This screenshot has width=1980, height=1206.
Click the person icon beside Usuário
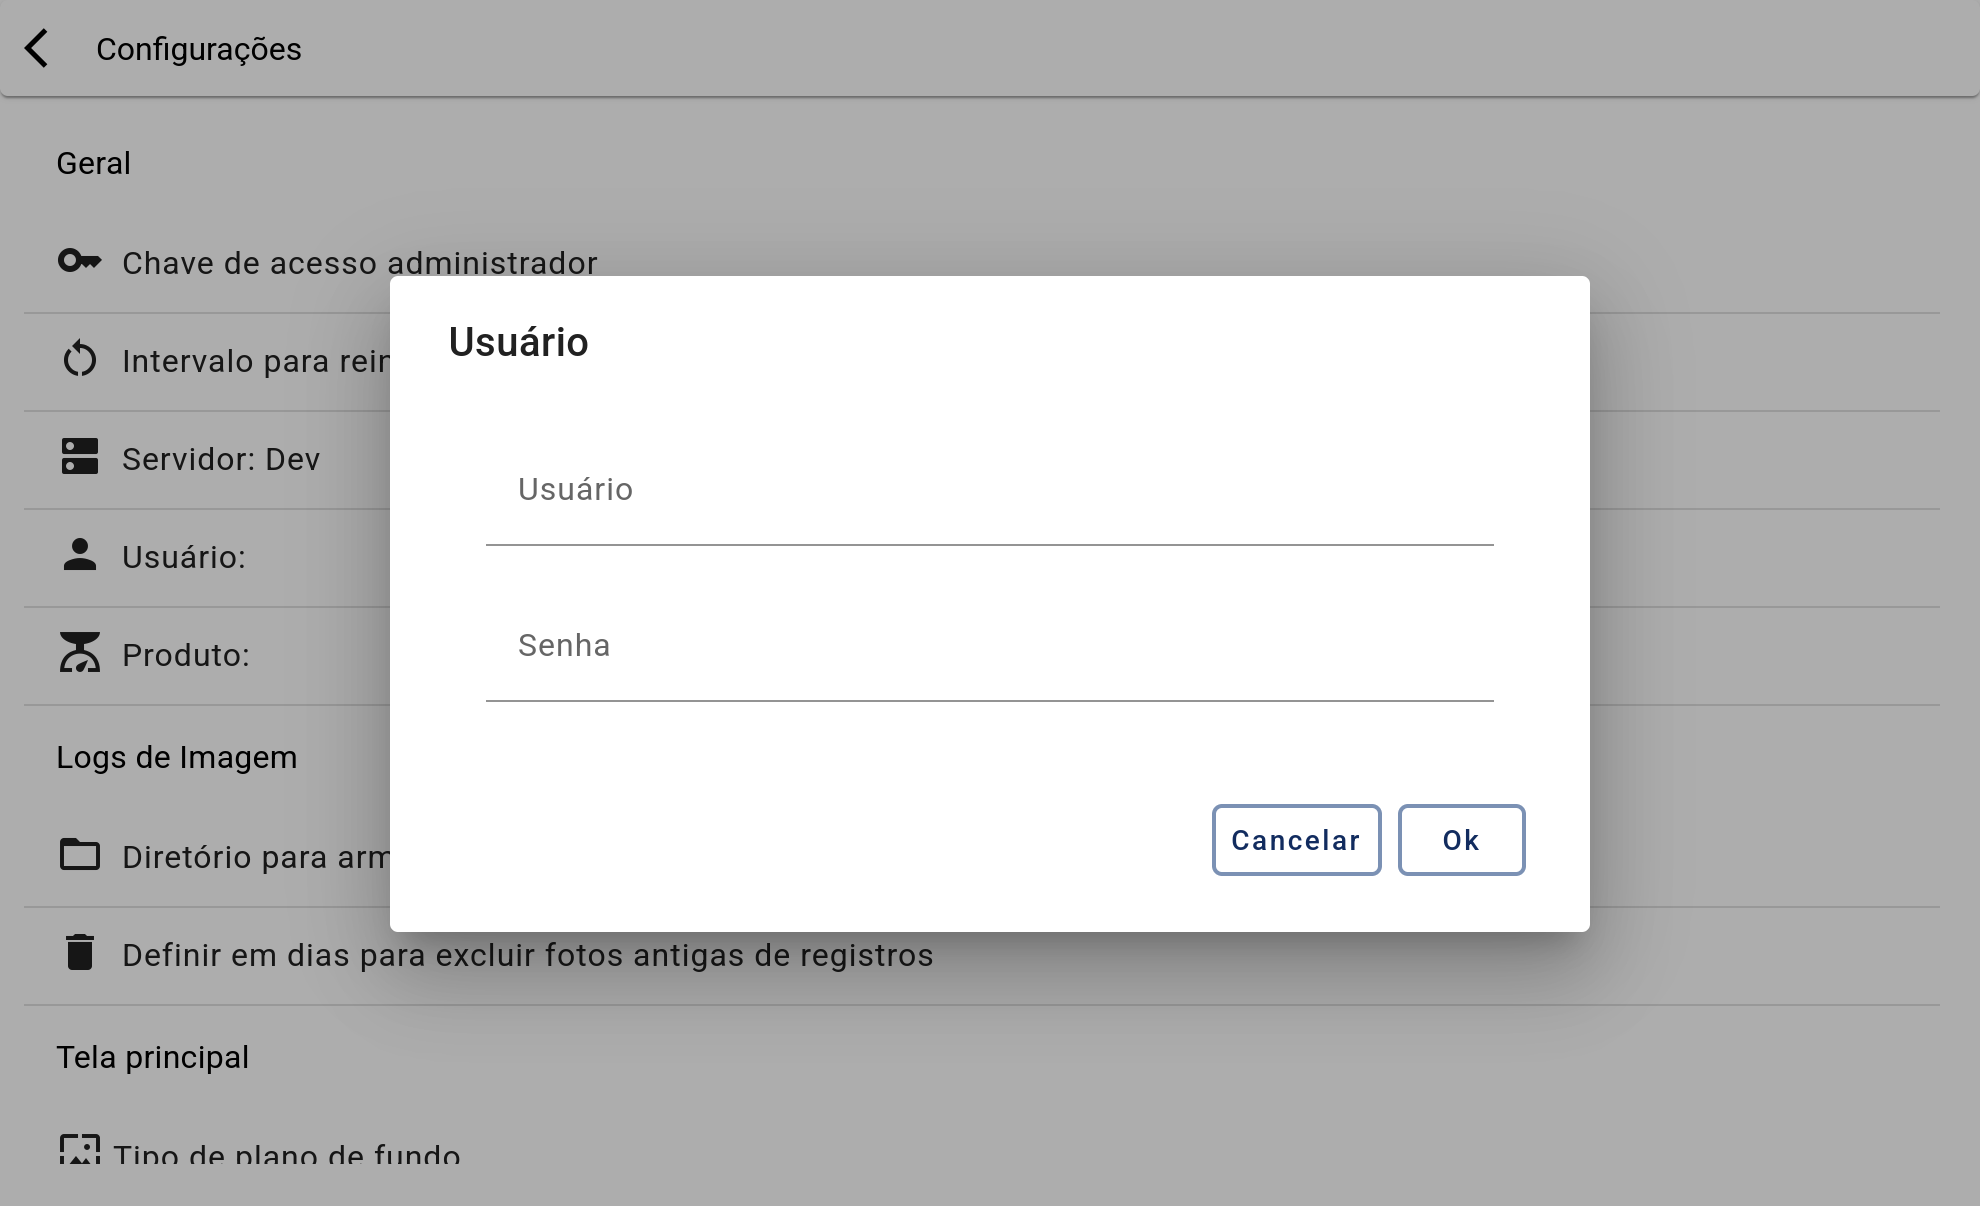(80, 554)
